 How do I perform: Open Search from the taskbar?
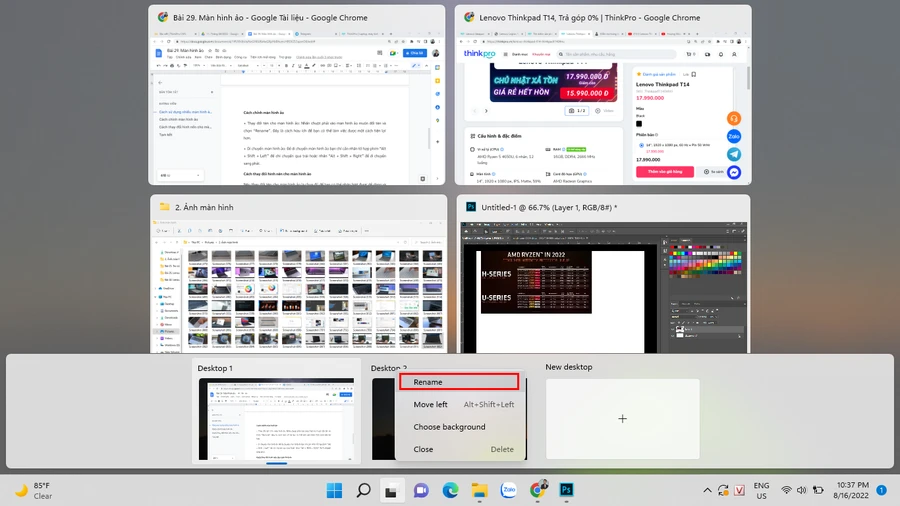pyautogui.click(x=363, y=491)
